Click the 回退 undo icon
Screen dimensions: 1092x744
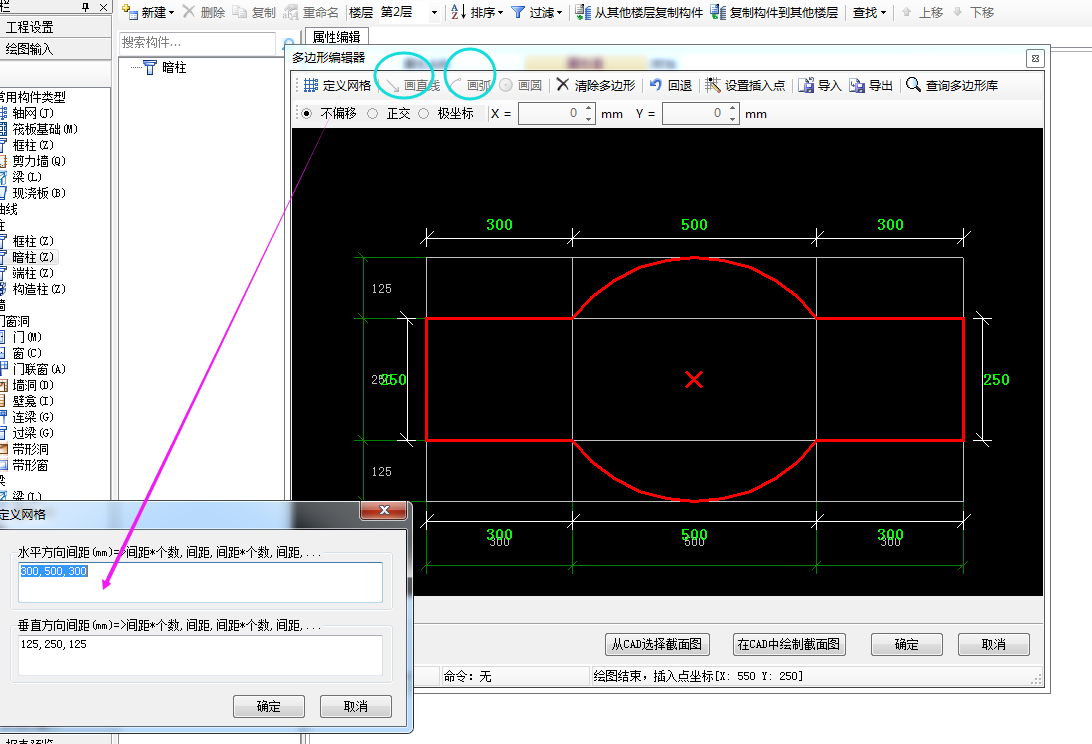[x=655, y=84]
